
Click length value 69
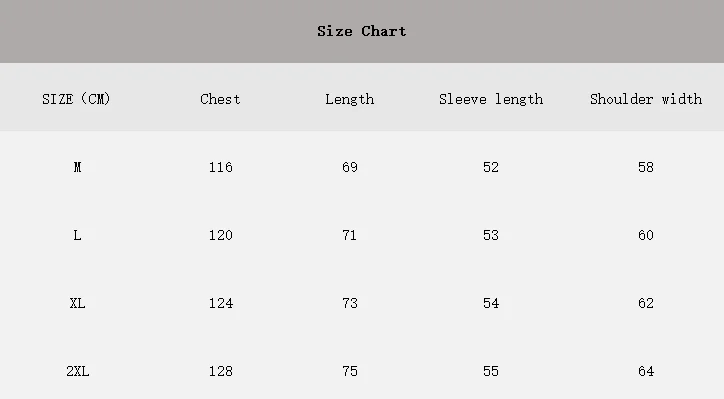point(350,167)
